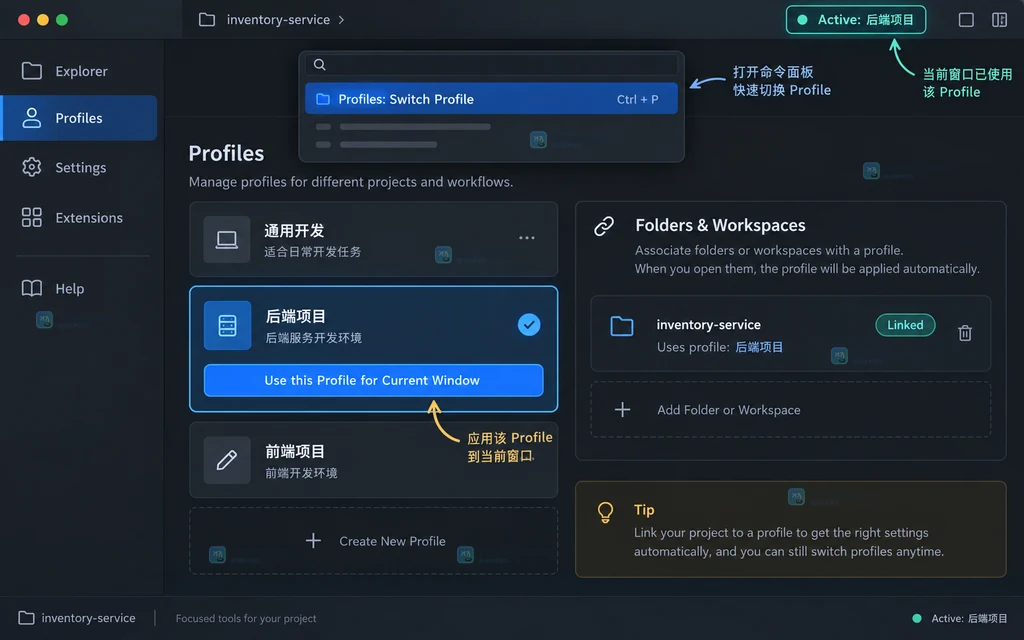Viewport: 1024px width, 640px height.
Task: Delete the inventory-service link with trash icon
Action: [x=965, y=333]
